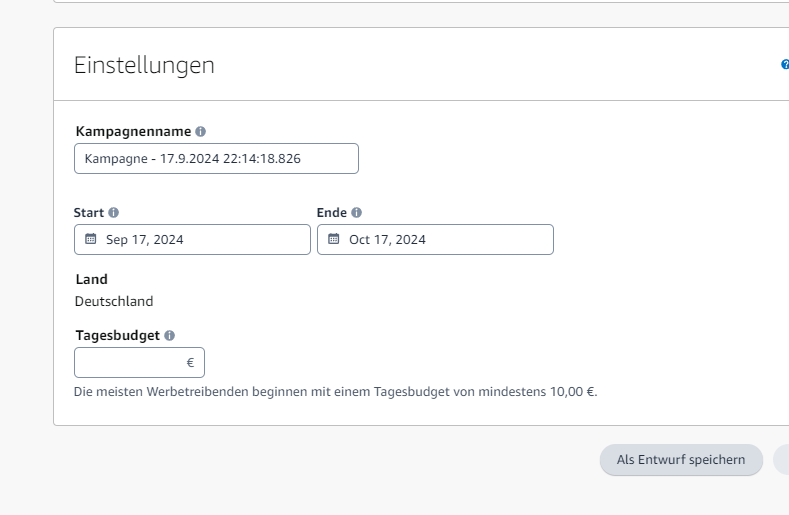Click the Land label
This screenshot has width=789, height=515.
(x=91, y=279)
